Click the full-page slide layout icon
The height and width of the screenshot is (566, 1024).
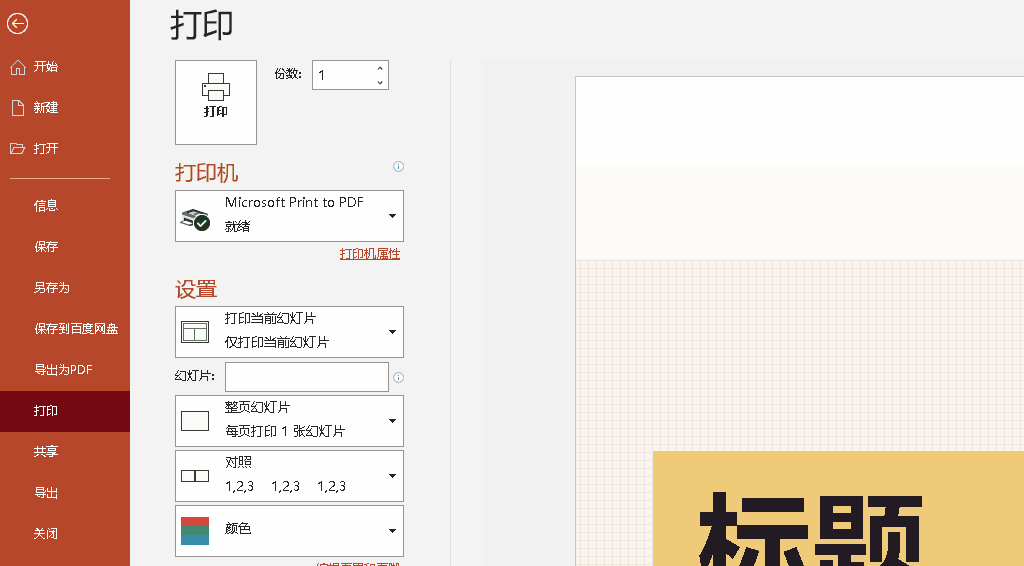195,421
